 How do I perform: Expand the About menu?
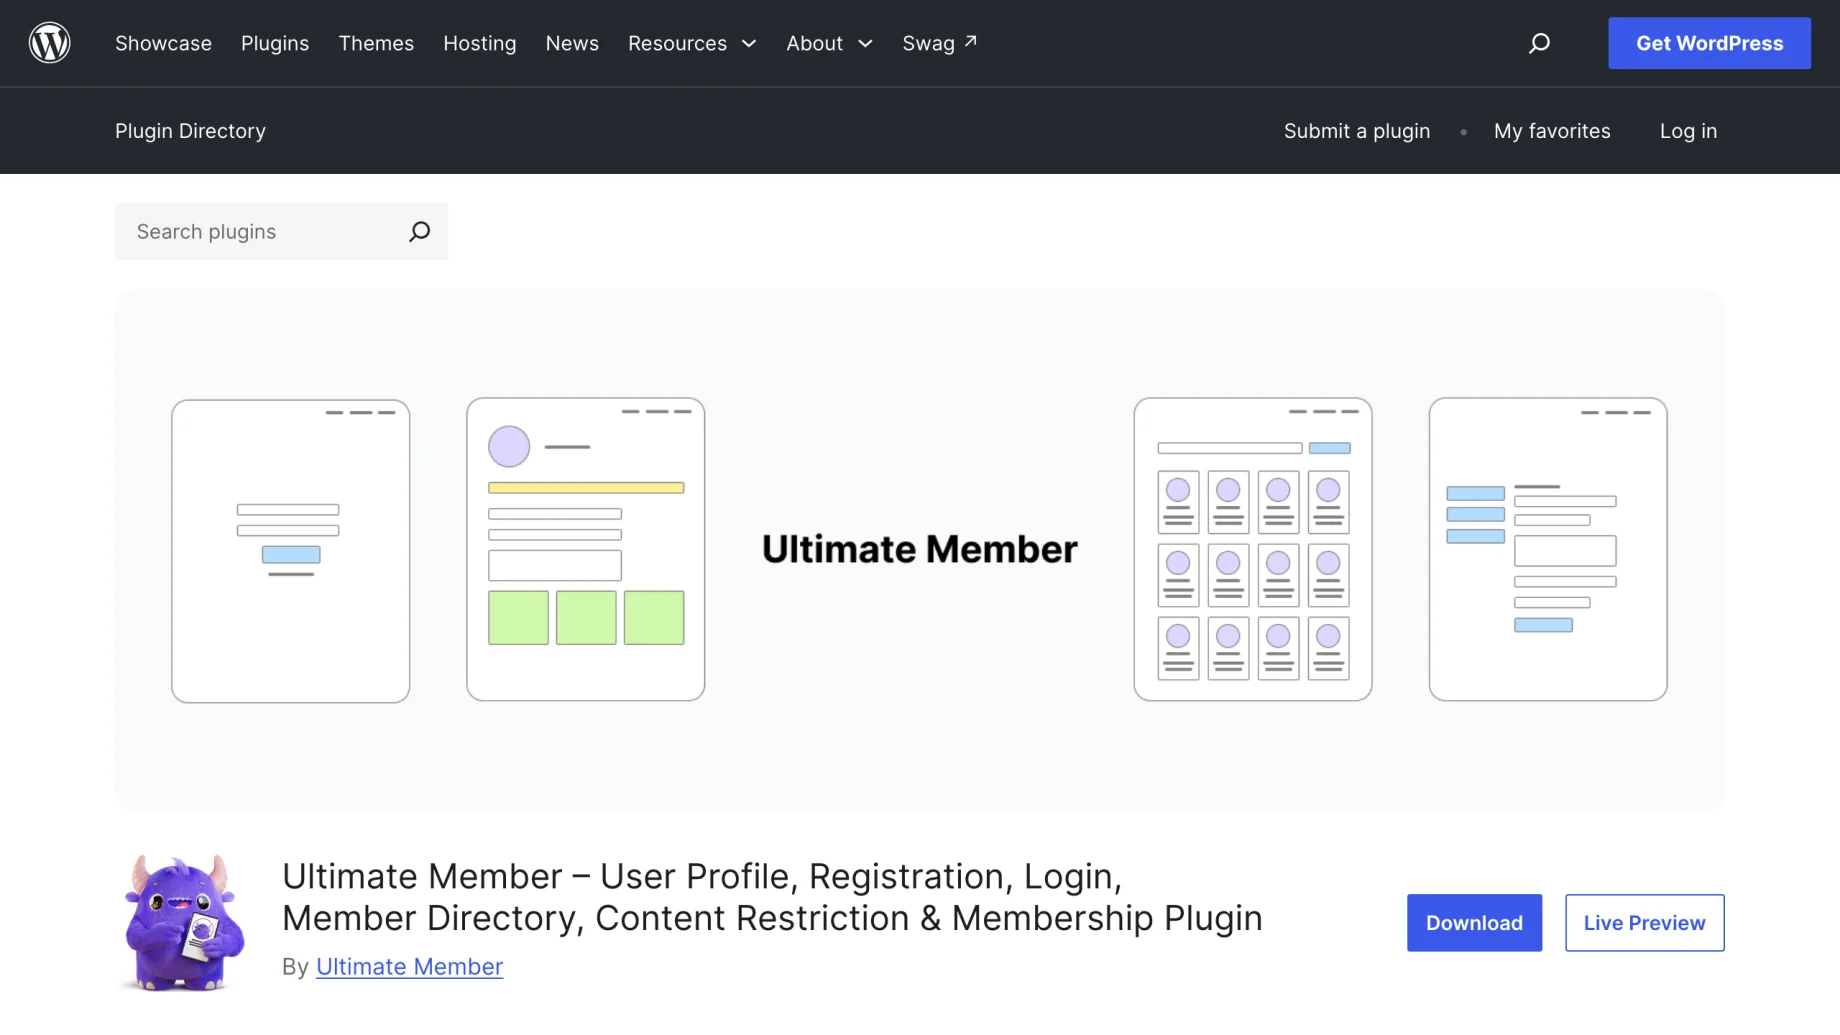coord(829,43)
